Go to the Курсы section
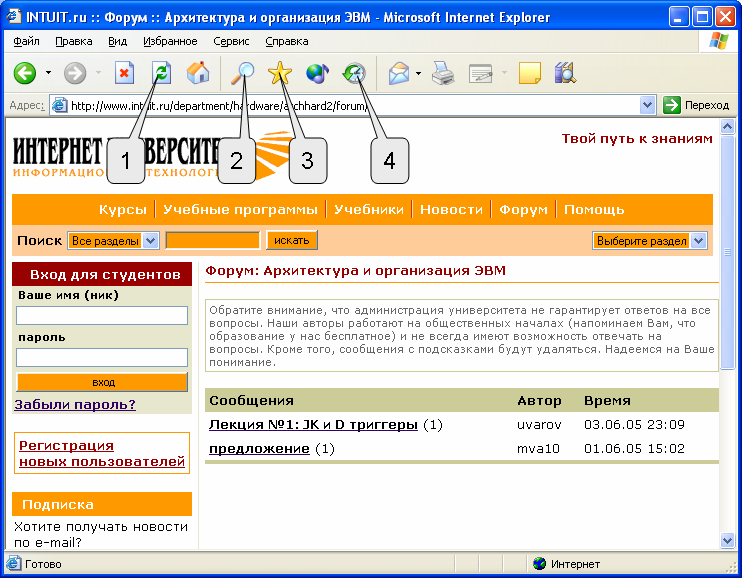The width and height of the screenshot is (742, 578). coord(123,209)
